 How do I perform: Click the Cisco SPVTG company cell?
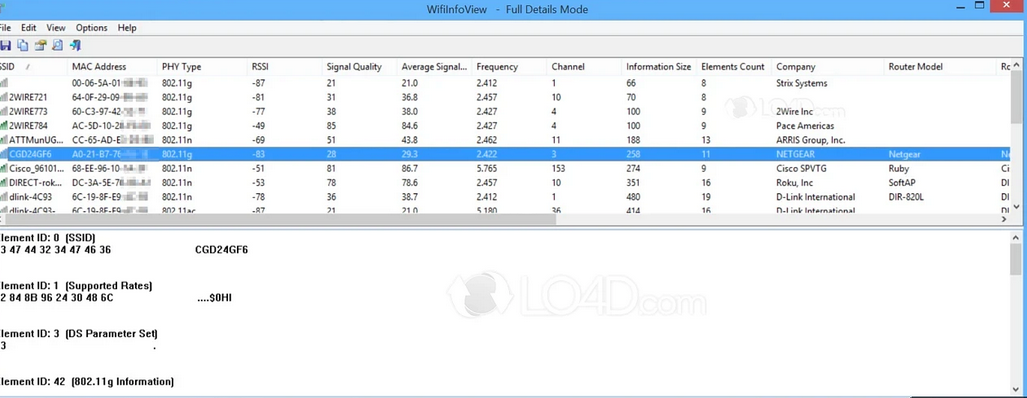(x=802, y=168)
